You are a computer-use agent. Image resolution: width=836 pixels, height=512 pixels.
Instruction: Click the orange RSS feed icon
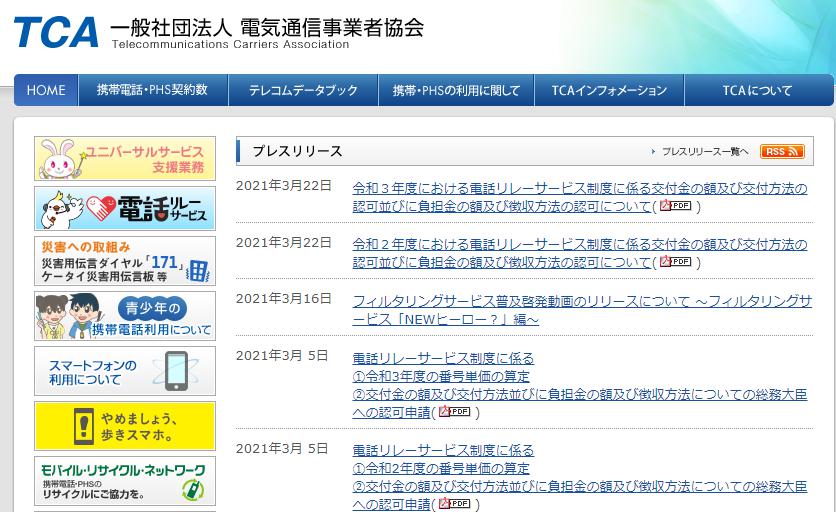tap(782, 151)
